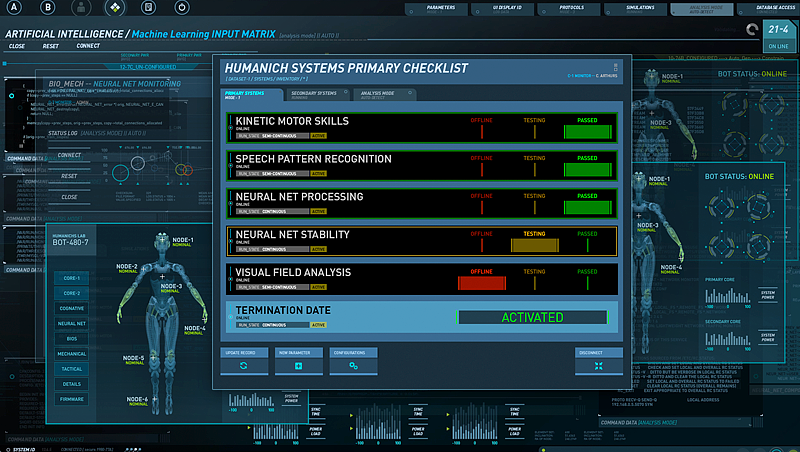Toggle ACTIVE badge on Neural Net Stability row
Viewport: 800px width, 452px height.
click(x=318, y=249)
